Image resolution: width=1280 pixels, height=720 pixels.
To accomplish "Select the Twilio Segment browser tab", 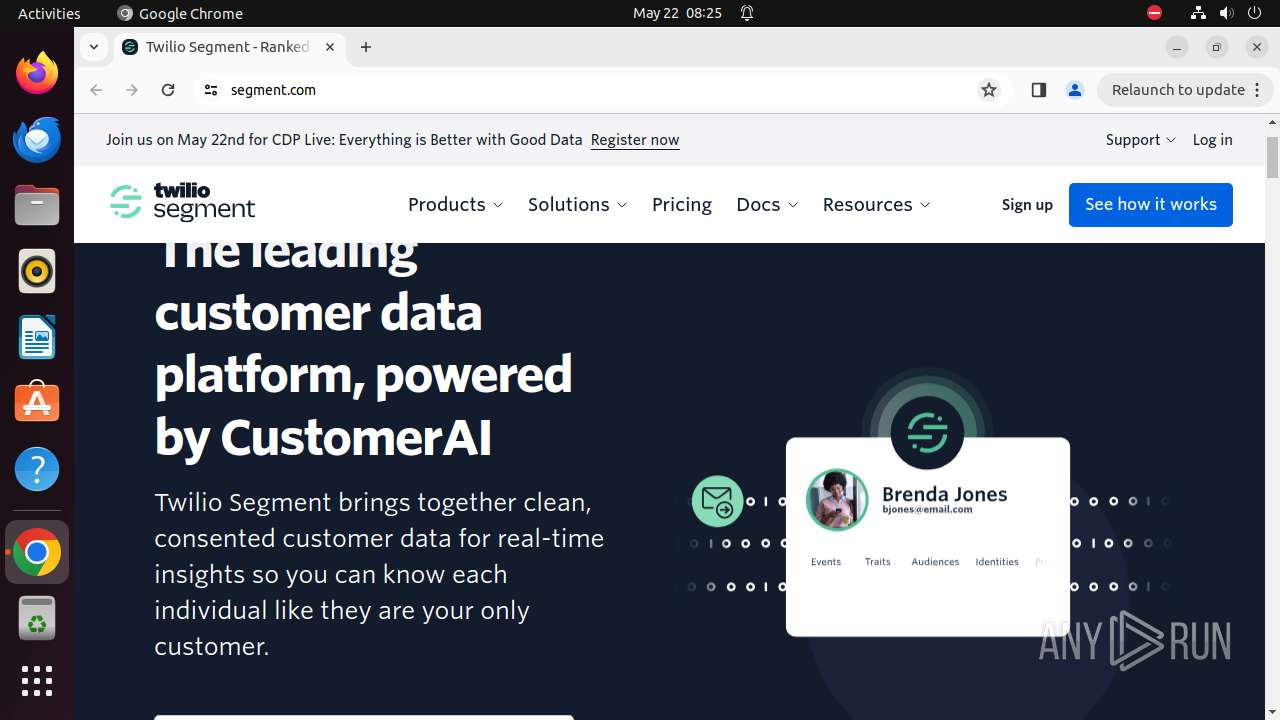I will click(228, 47).
